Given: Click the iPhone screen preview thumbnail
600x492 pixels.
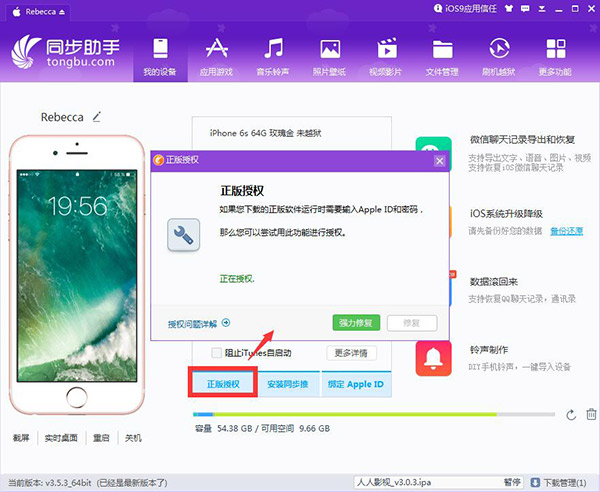Looking at the screenshot, I should (77, 275).
